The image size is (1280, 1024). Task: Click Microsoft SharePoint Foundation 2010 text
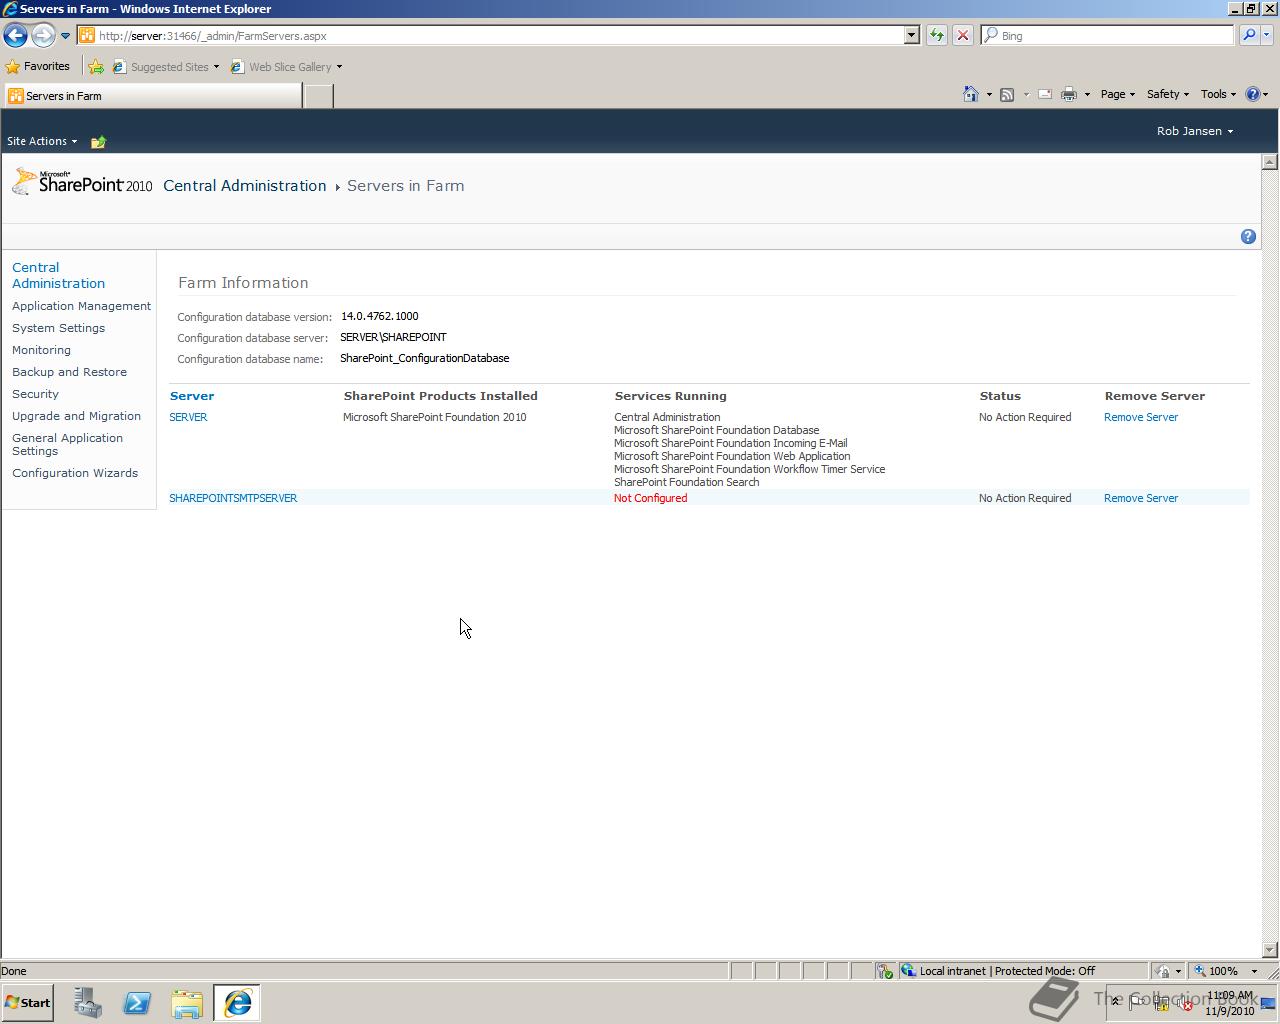pyautogui.click(x=434, y=417)
